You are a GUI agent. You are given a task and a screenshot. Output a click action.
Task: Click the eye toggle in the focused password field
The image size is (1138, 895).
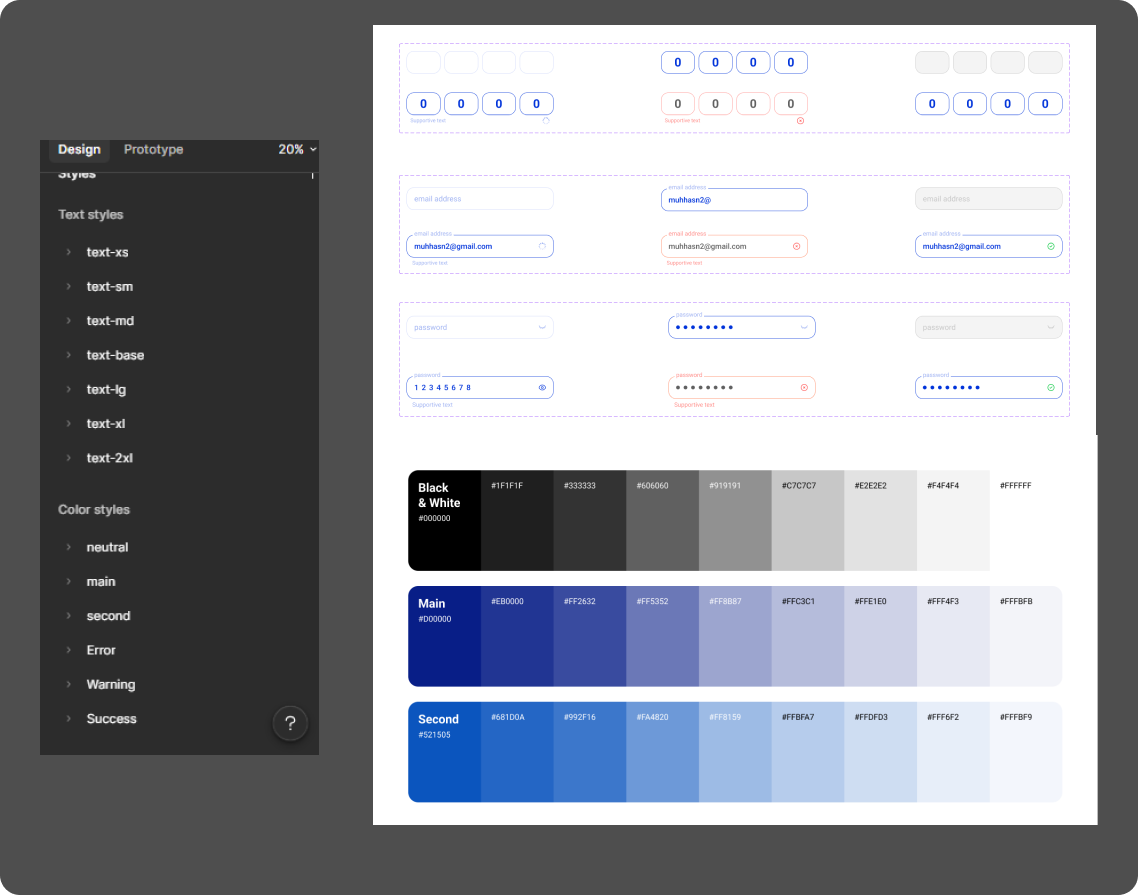[804, 327]
